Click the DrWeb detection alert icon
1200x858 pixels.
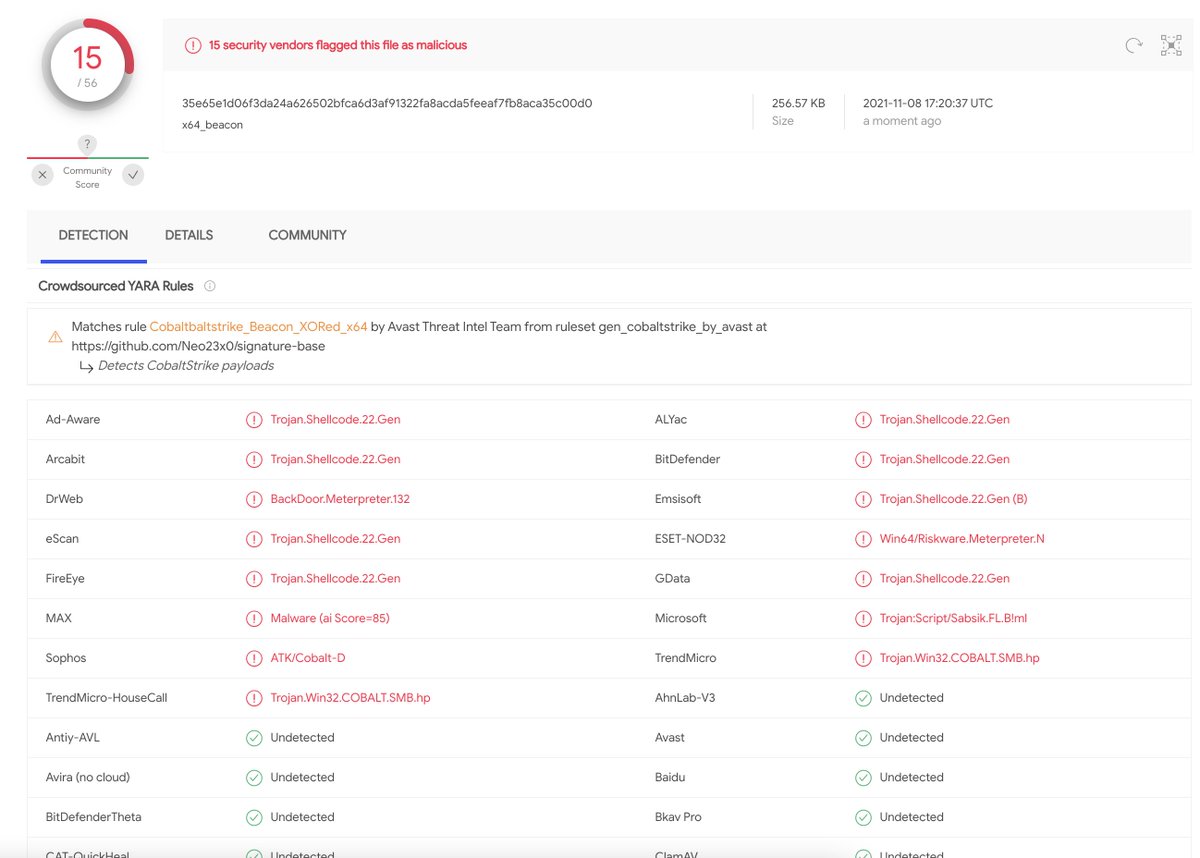pos(254,499)
